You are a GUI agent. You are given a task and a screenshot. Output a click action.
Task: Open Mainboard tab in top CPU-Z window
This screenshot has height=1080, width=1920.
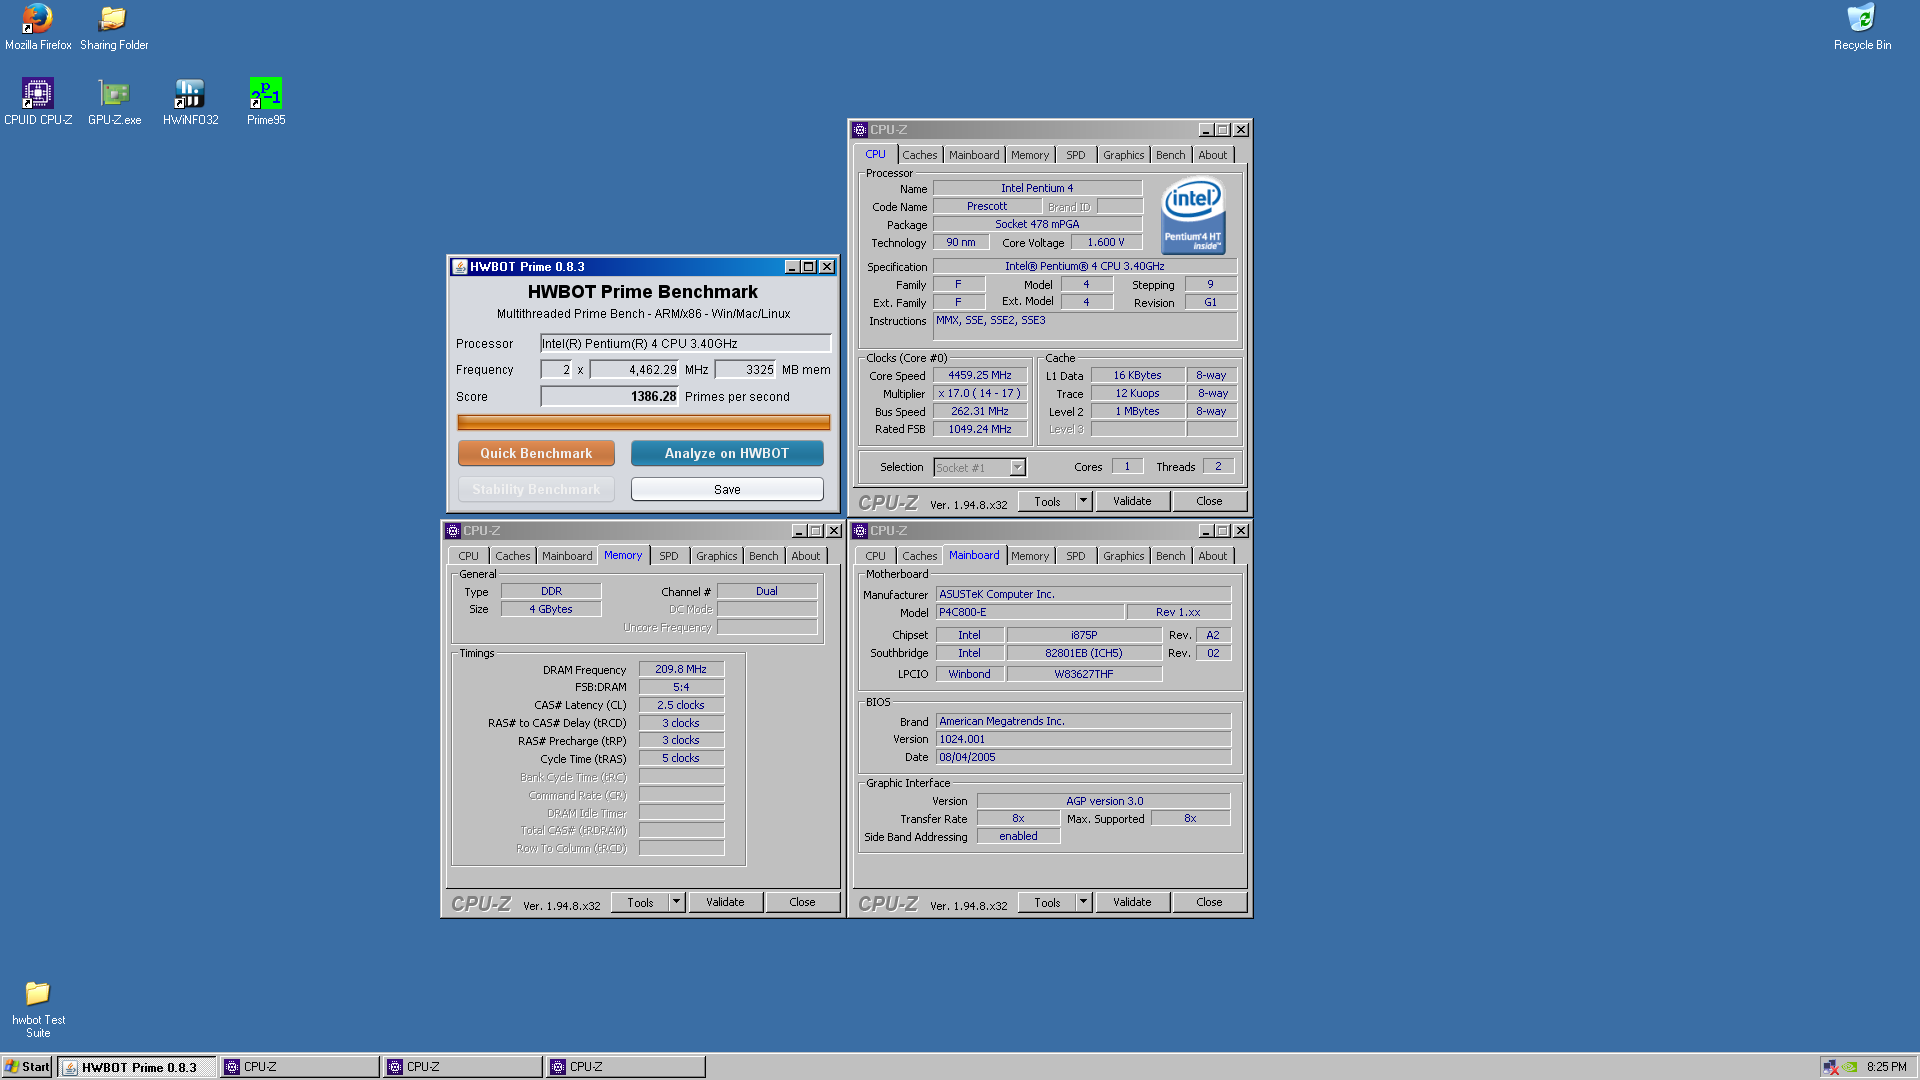coord(974,155)
